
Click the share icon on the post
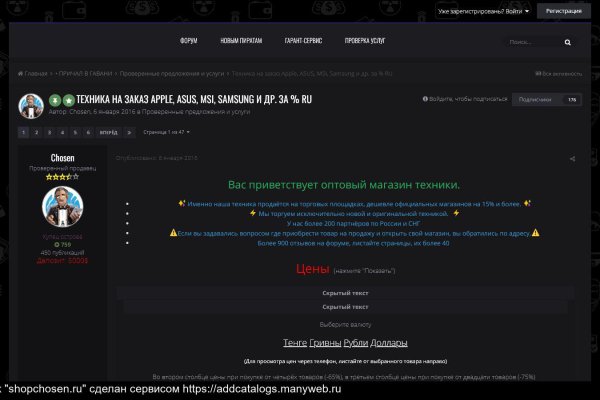click(572, 158)
